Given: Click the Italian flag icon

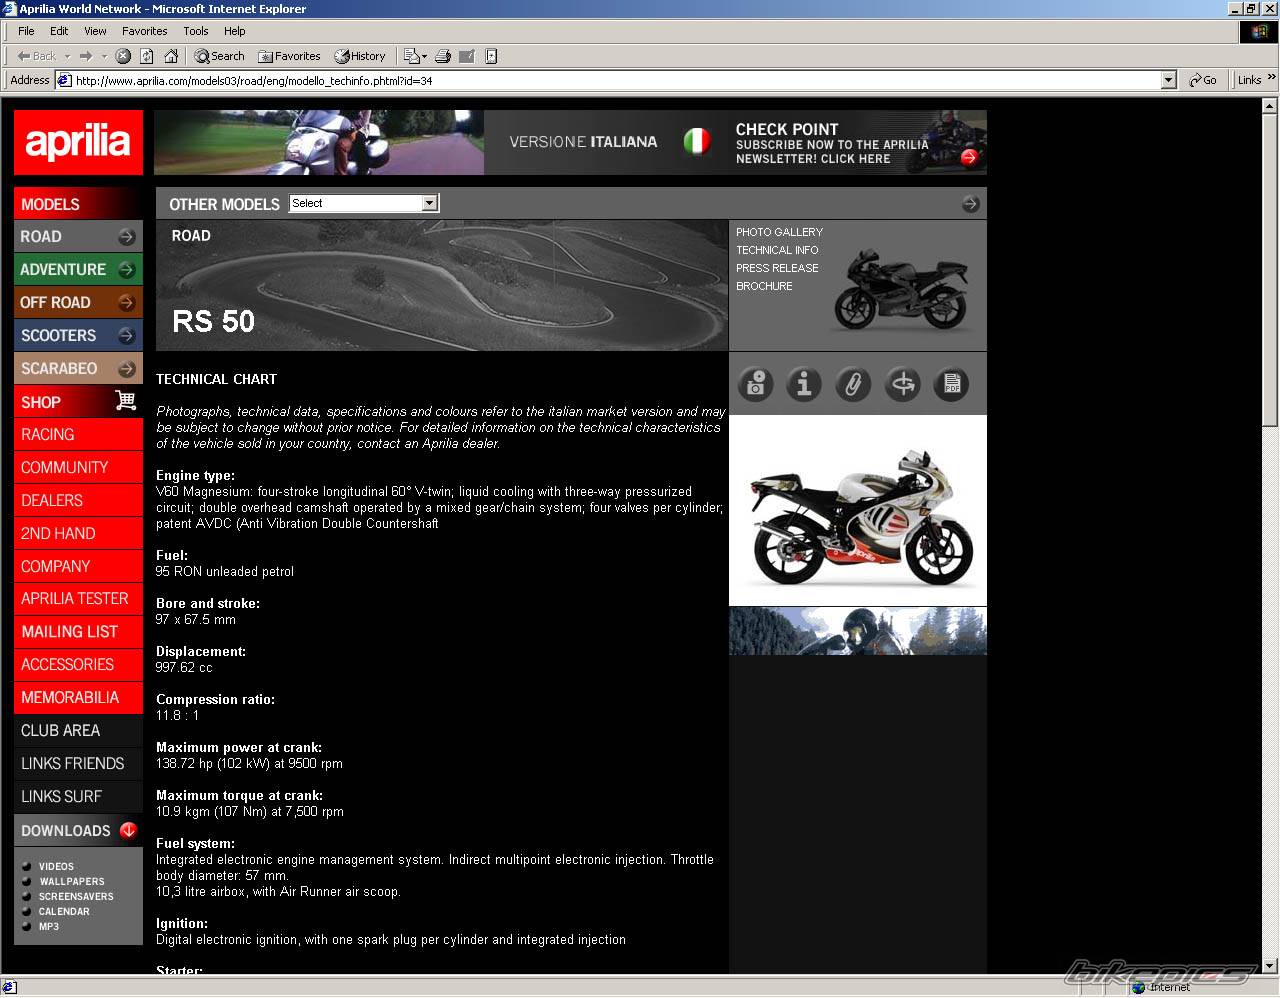Looking at the screenshot, I should (697, 142).
